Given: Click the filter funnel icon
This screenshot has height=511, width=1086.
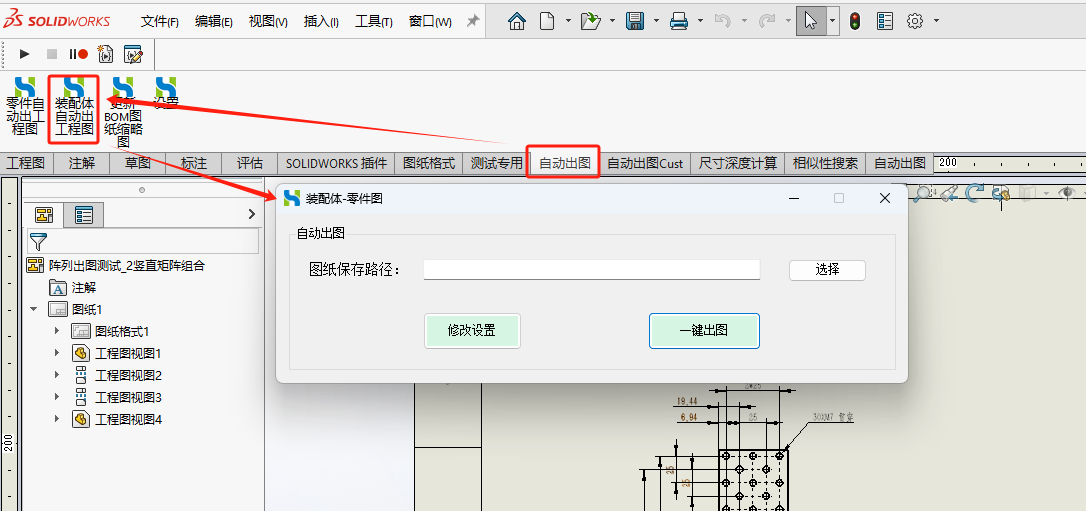Looking at the screenshot, I should (x=38, y=241).
